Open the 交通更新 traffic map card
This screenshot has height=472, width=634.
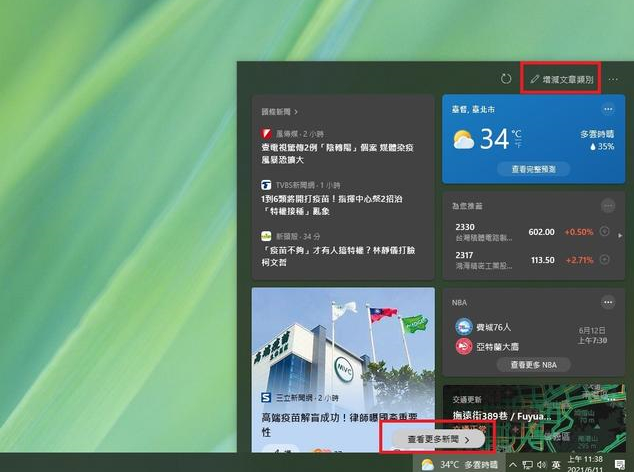[x=534, y=419]
